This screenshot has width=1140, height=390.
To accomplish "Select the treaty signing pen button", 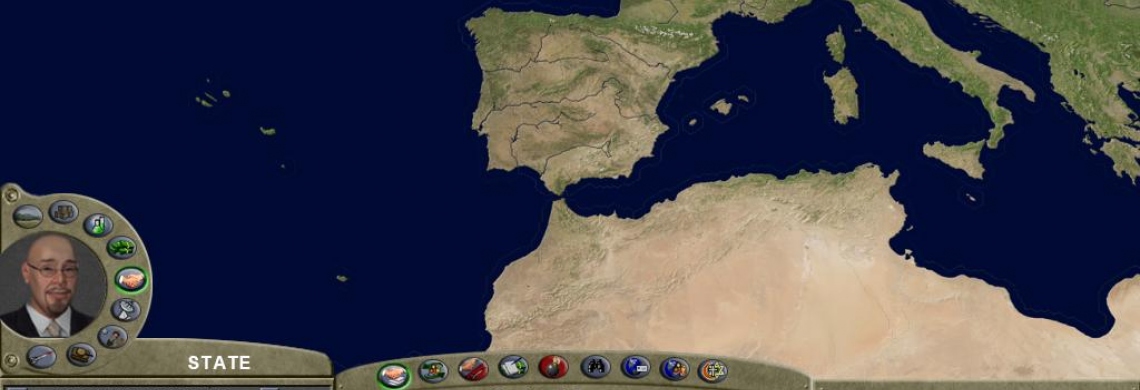I will 473,369.
